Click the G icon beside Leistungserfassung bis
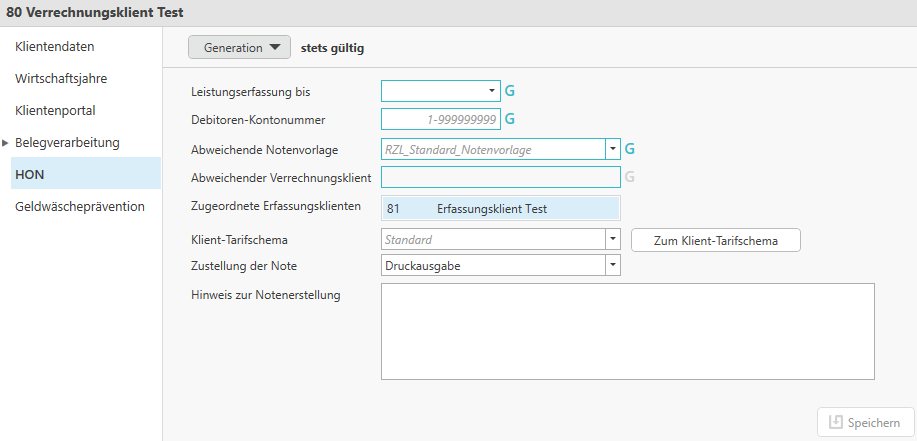 [509, 91]
